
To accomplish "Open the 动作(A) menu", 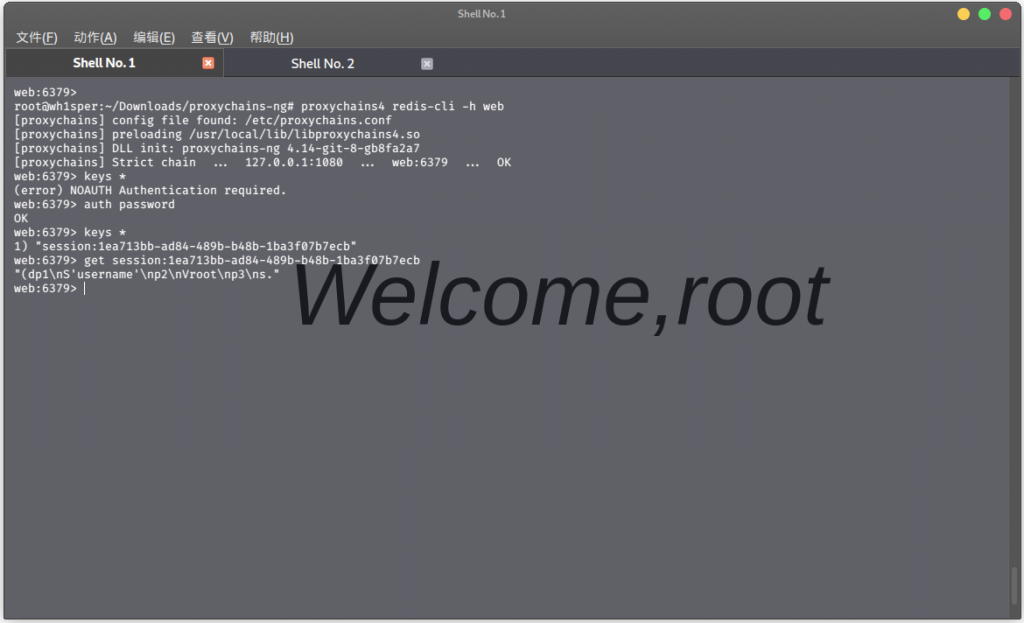I will click(x=95, y=37).
